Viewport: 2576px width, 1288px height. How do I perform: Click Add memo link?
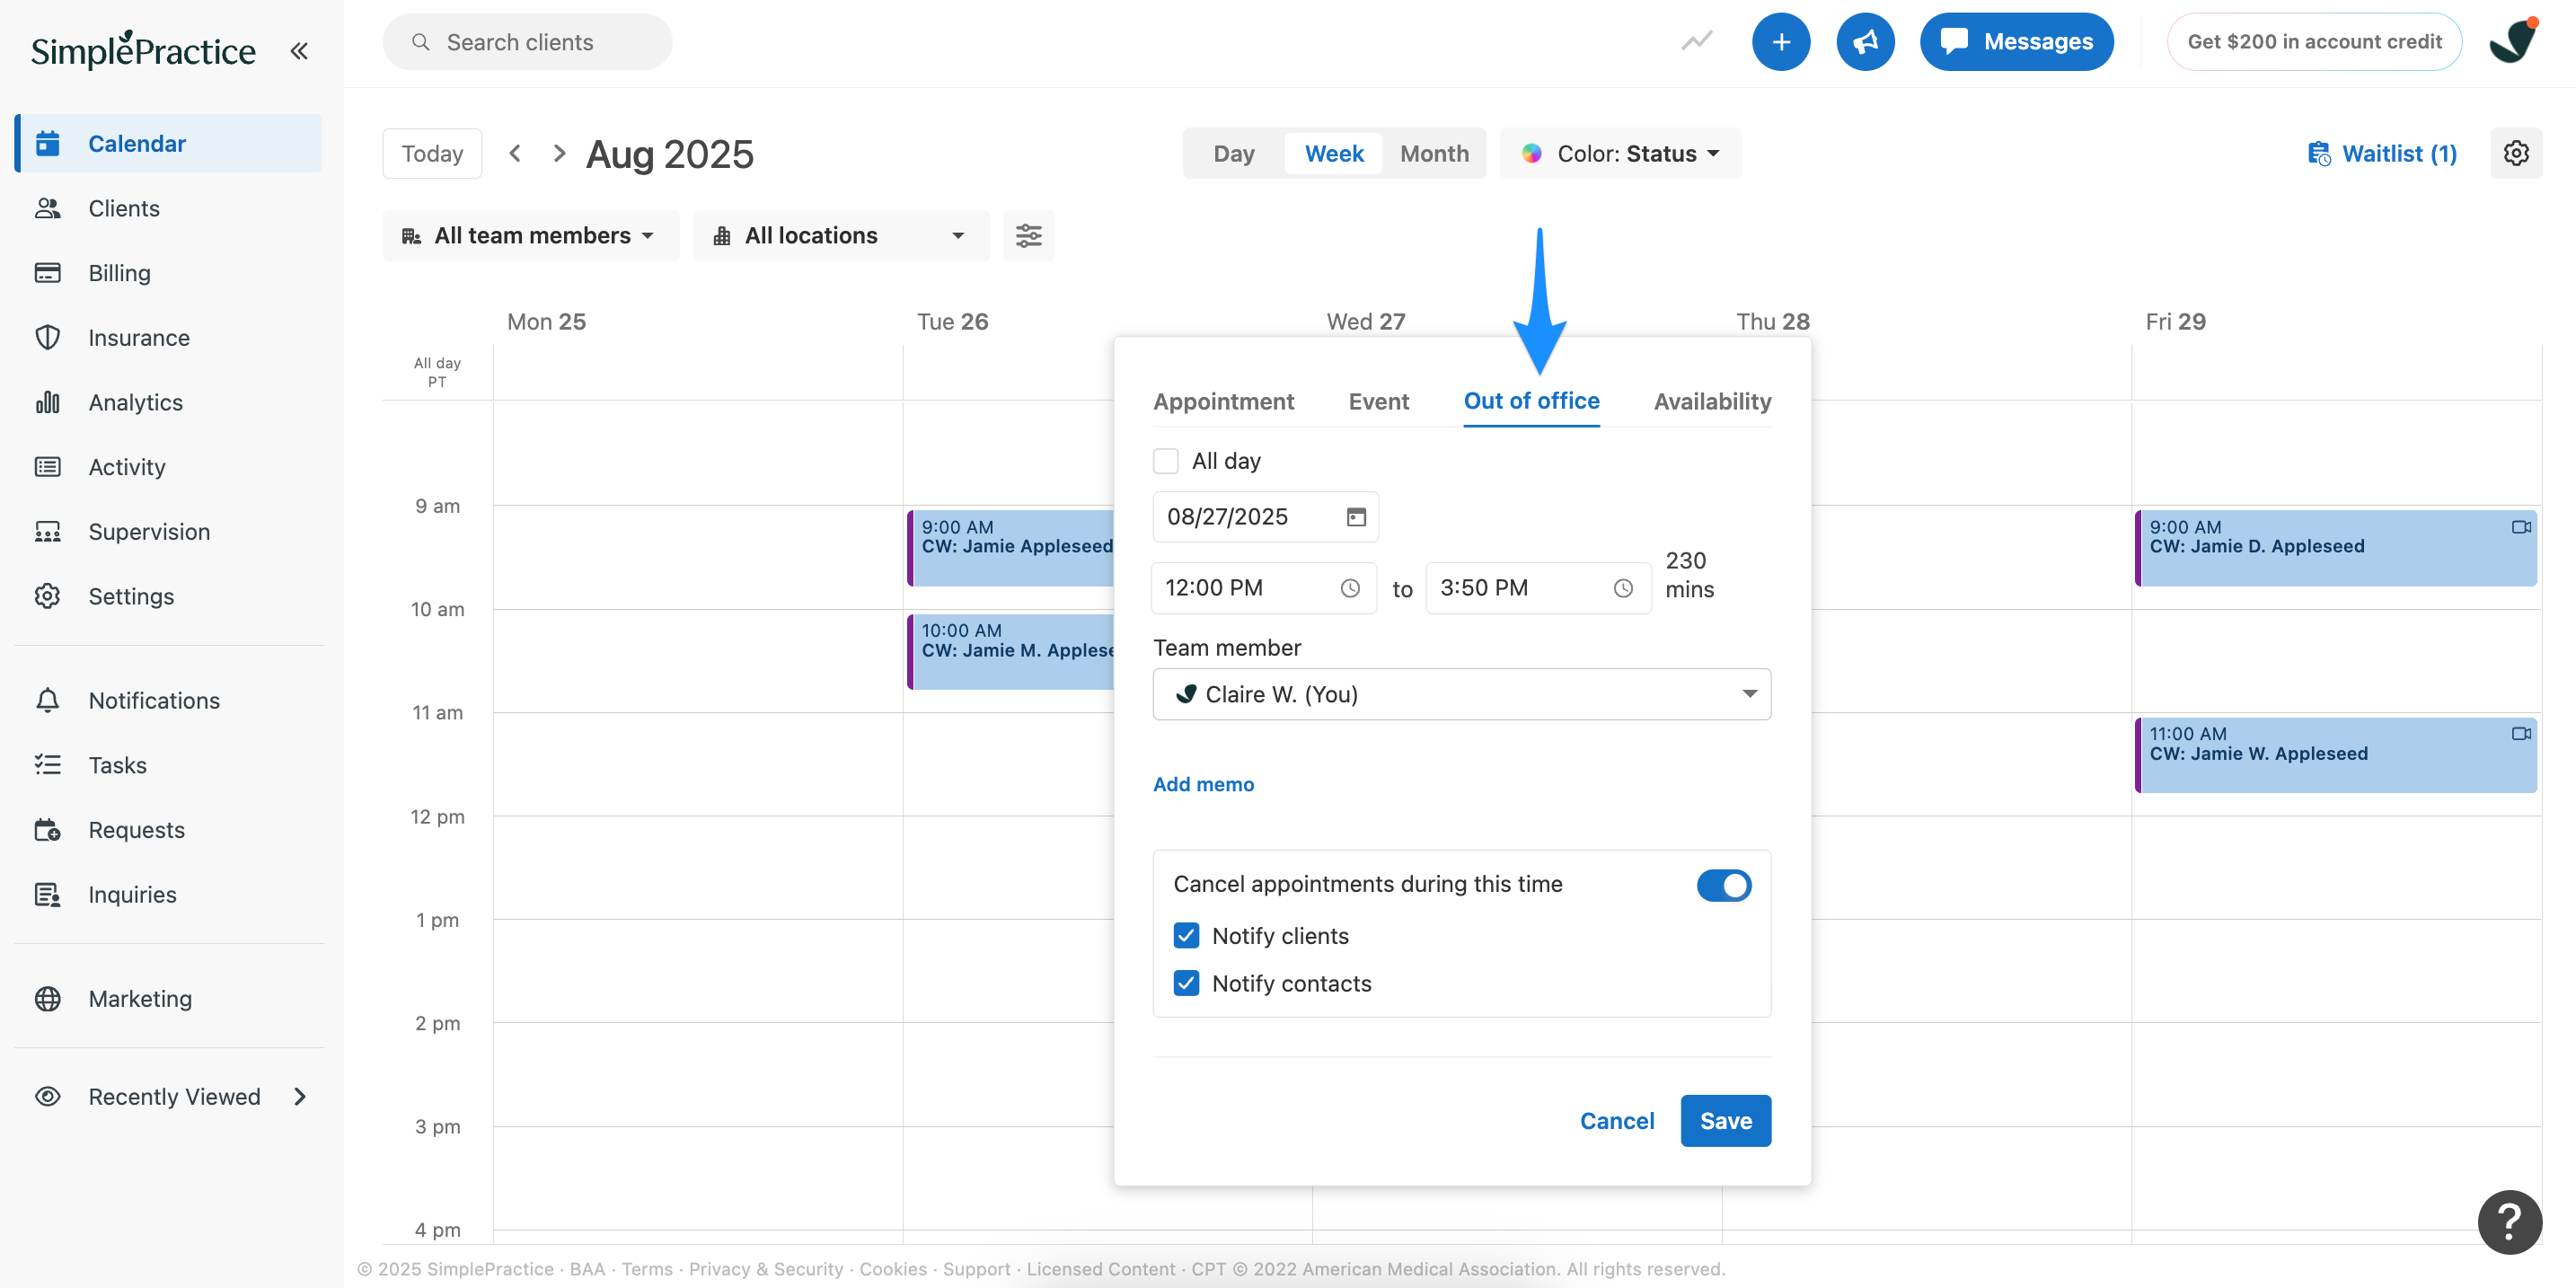(1203, 784)
